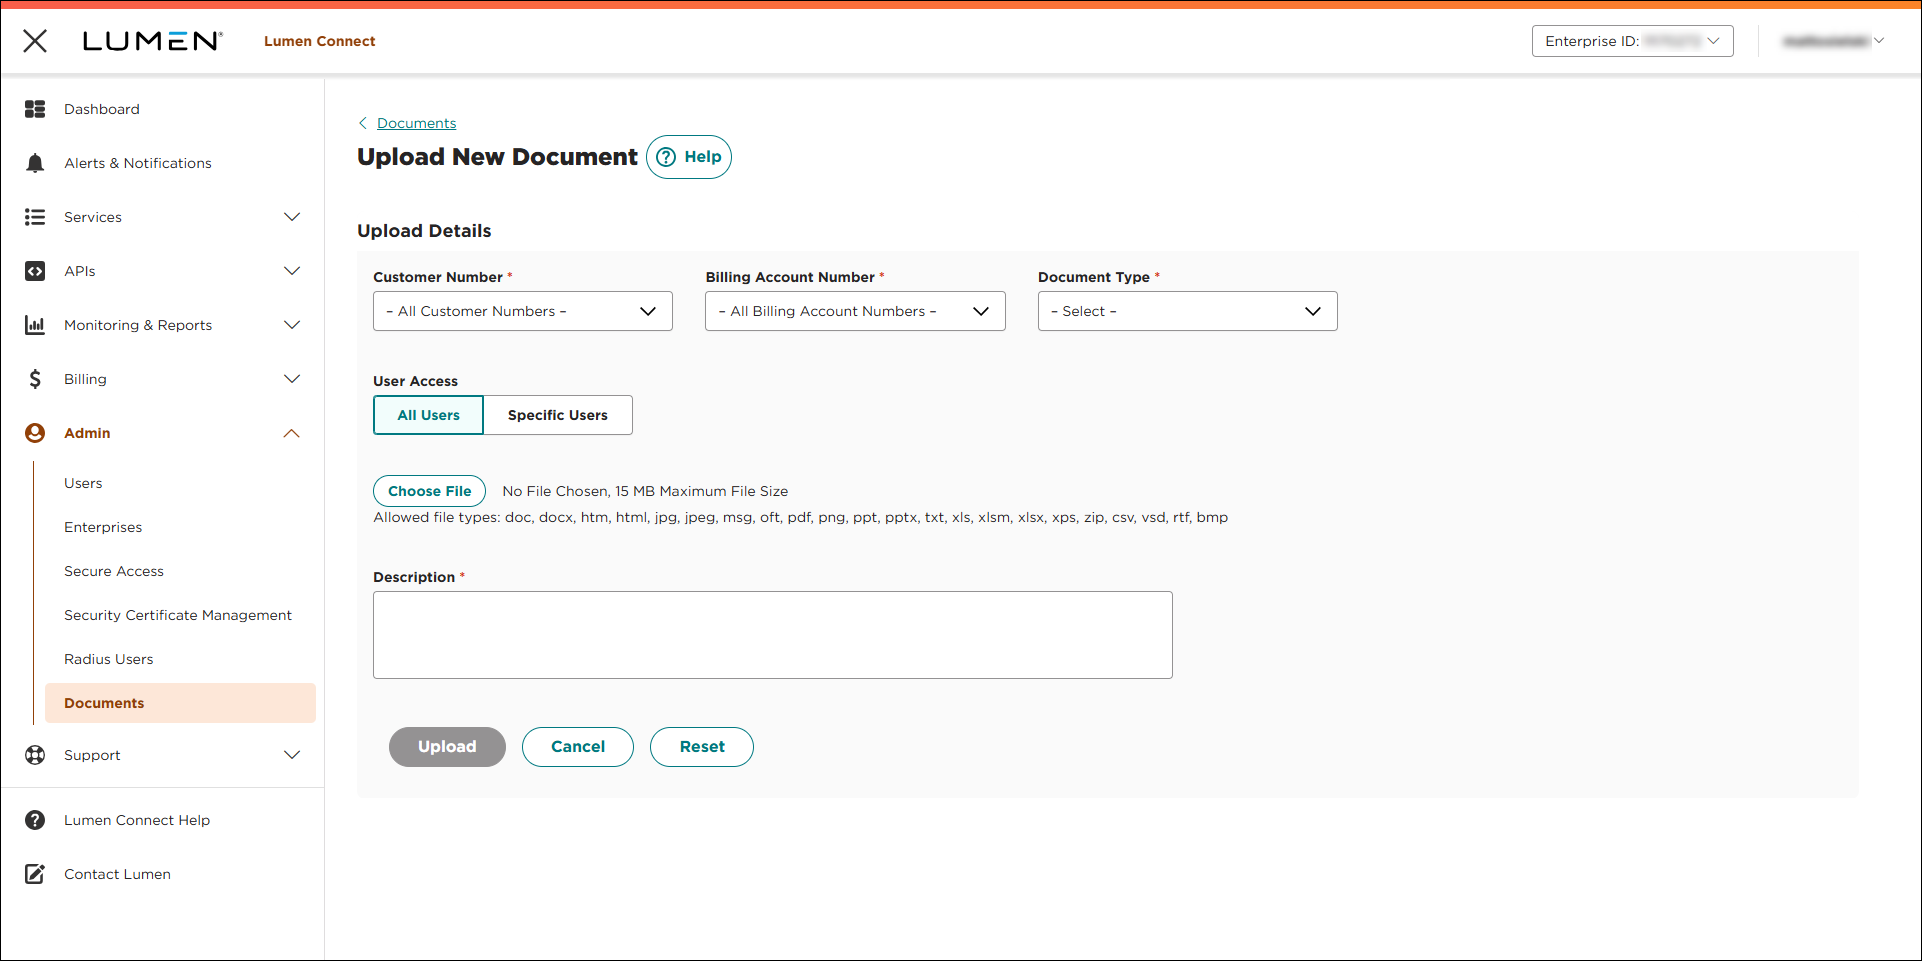Screen dimensions: 1922x961
Task: Select the Billing dollar icon
Action: (x=35, y=378)
